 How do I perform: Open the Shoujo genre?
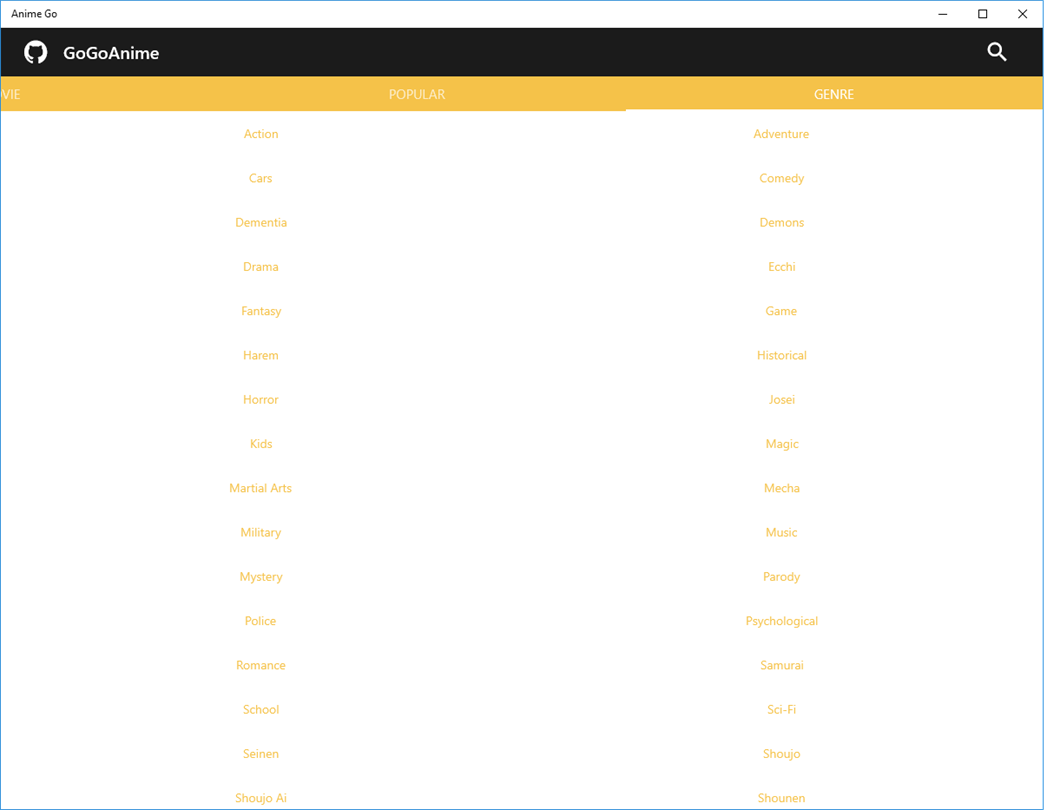(782, 754)
